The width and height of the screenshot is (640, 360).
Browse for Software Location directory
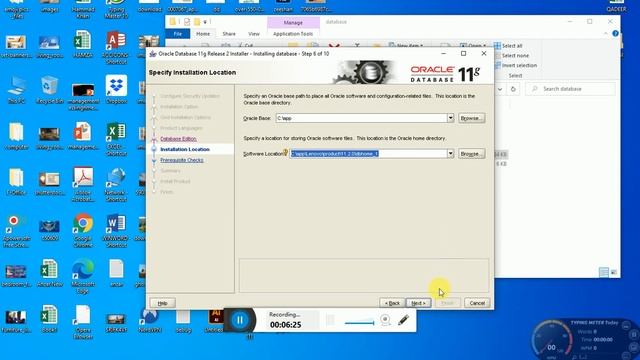[471, 153]
